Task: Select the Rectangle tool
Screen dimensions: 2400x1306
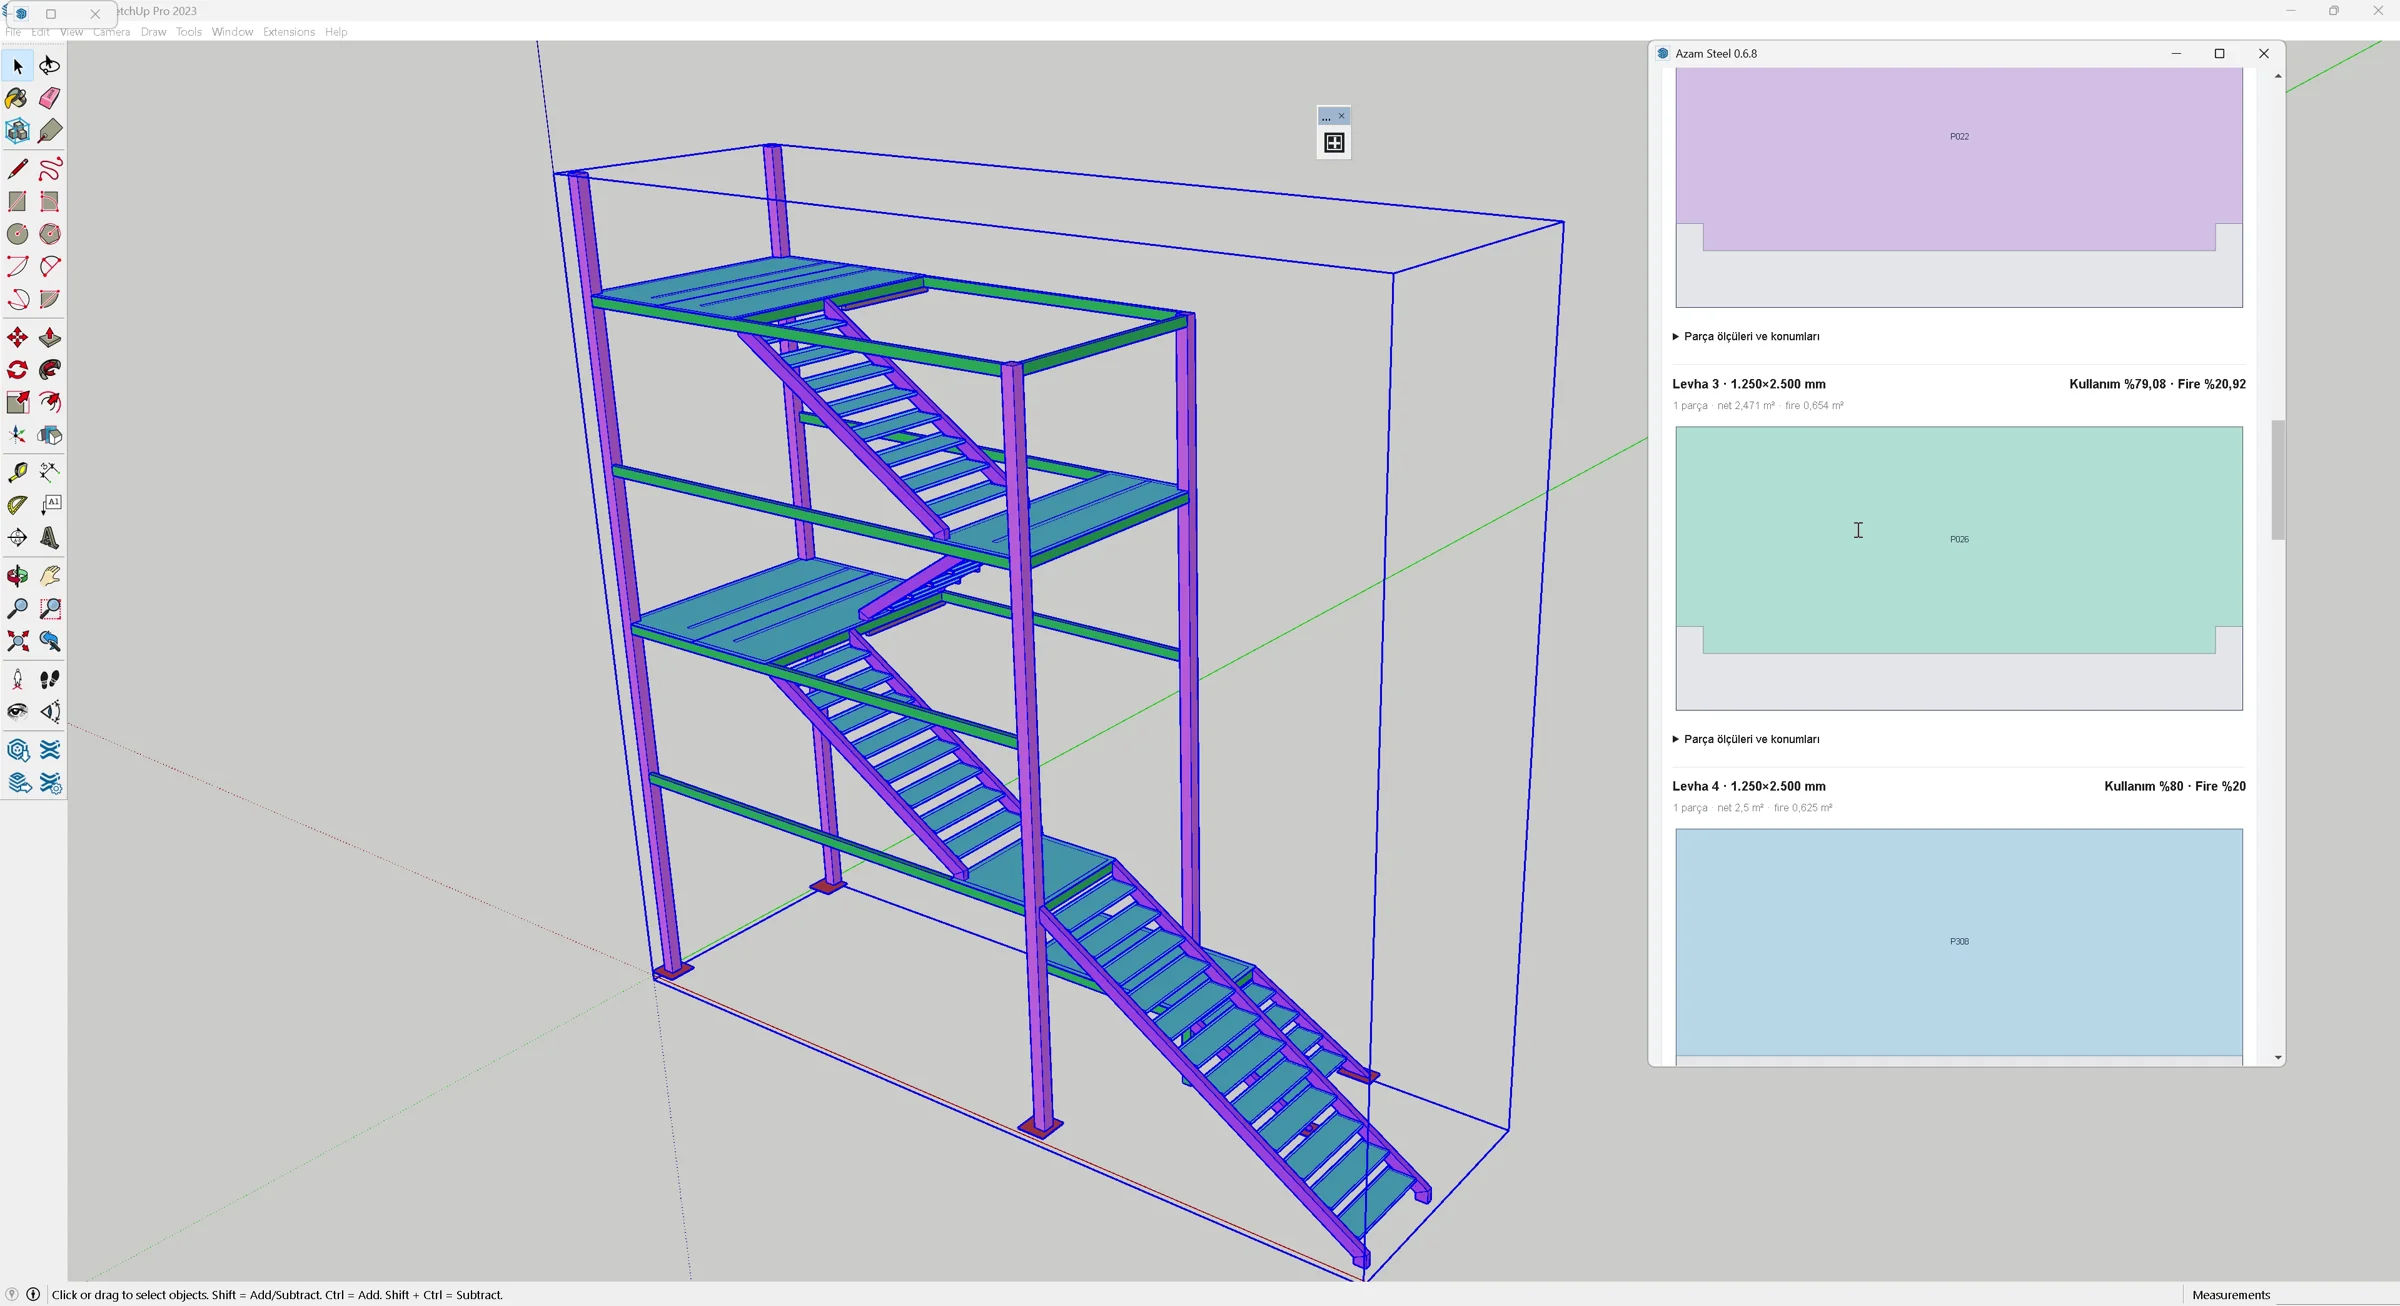Action: point(18,202)
